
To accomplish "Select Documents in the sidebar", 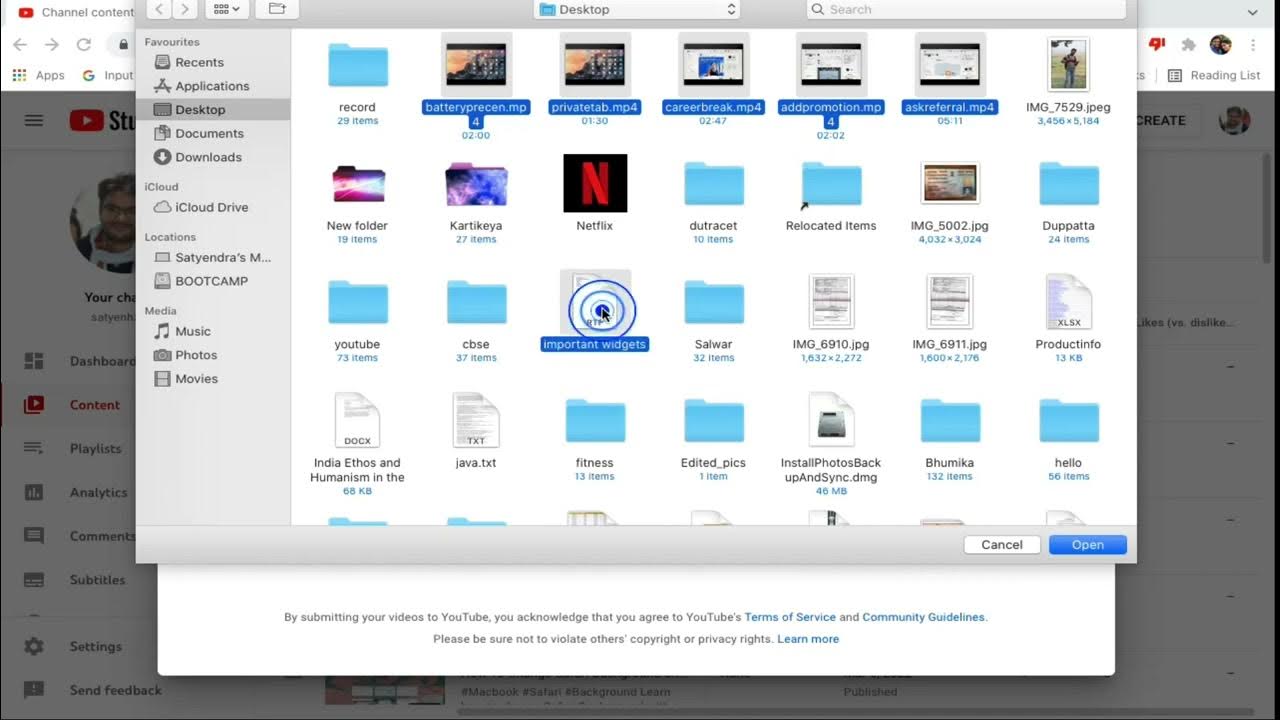I will pyautogui.click(x=209, y=133).
